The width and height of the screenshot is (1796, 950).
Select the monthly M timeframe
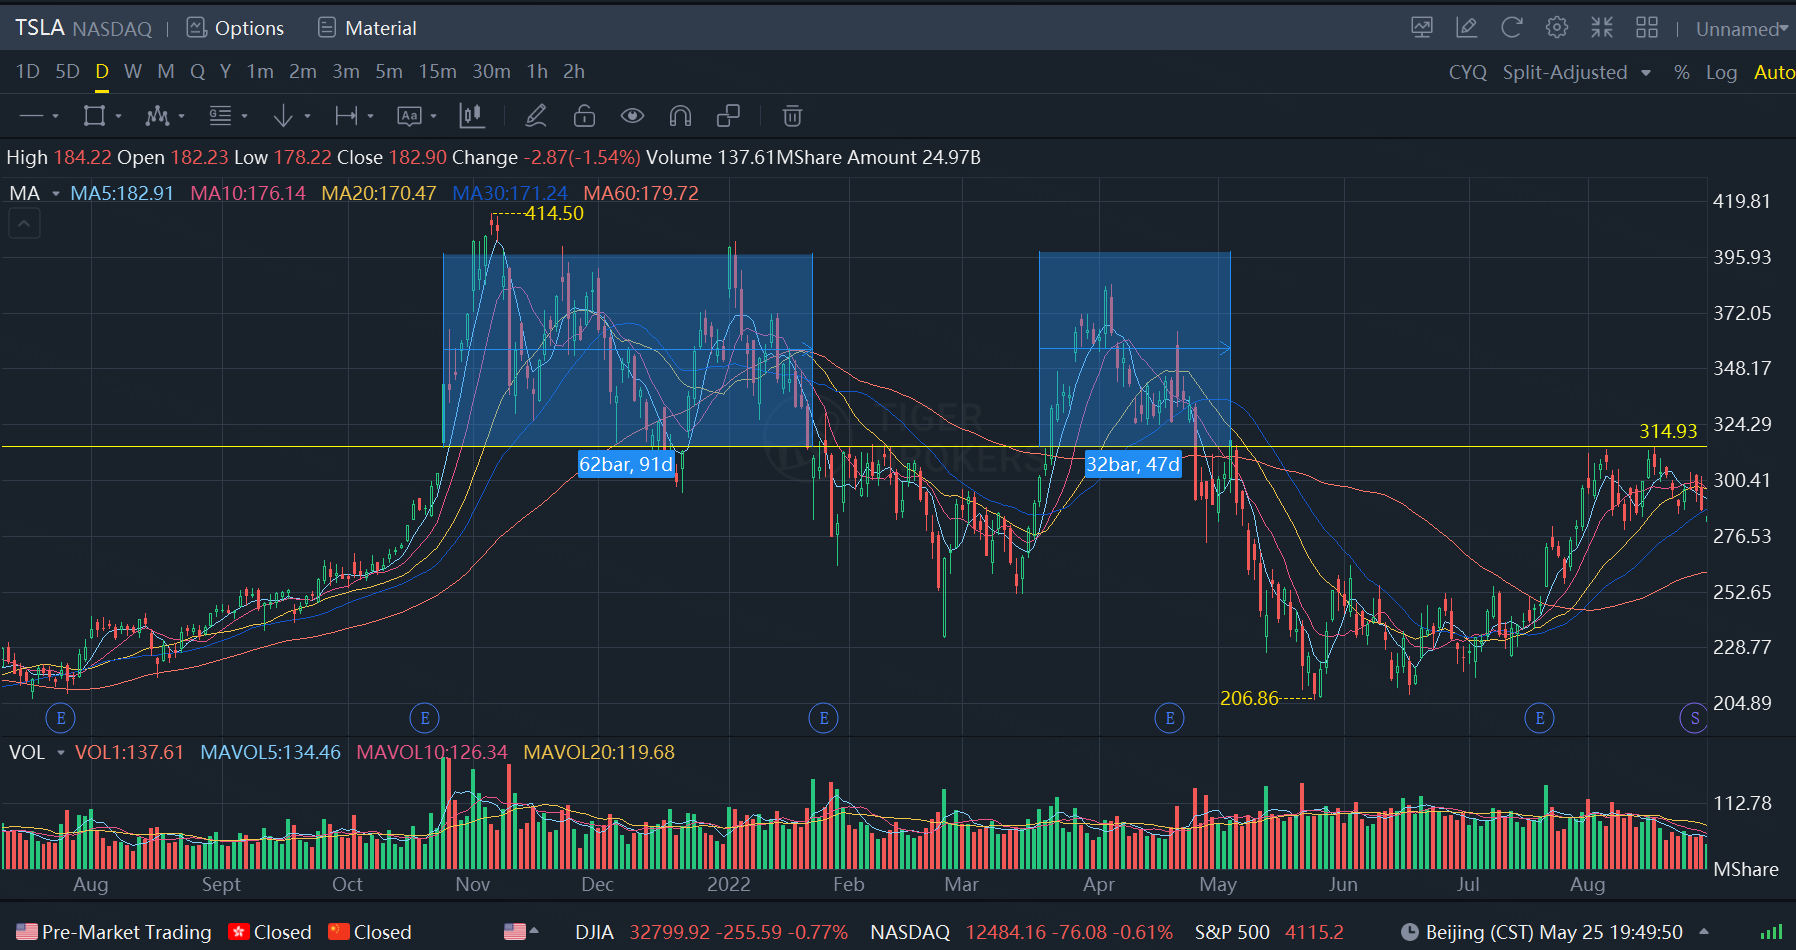click(x=166, y=72)
